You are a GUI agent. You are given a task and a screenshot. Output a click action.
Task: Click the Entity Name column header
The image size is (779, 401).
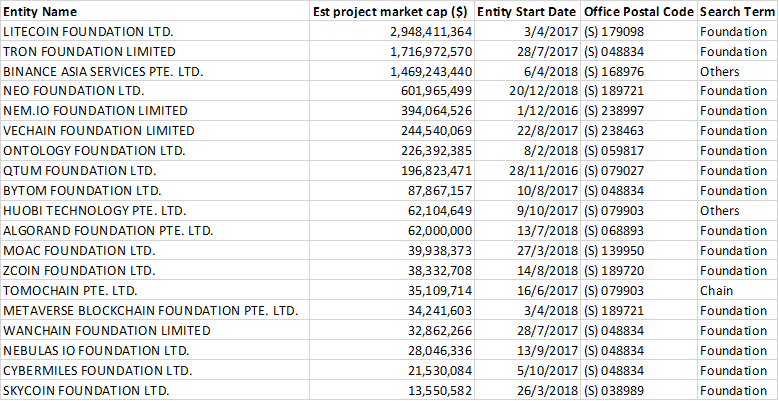(x=40, y=12)
